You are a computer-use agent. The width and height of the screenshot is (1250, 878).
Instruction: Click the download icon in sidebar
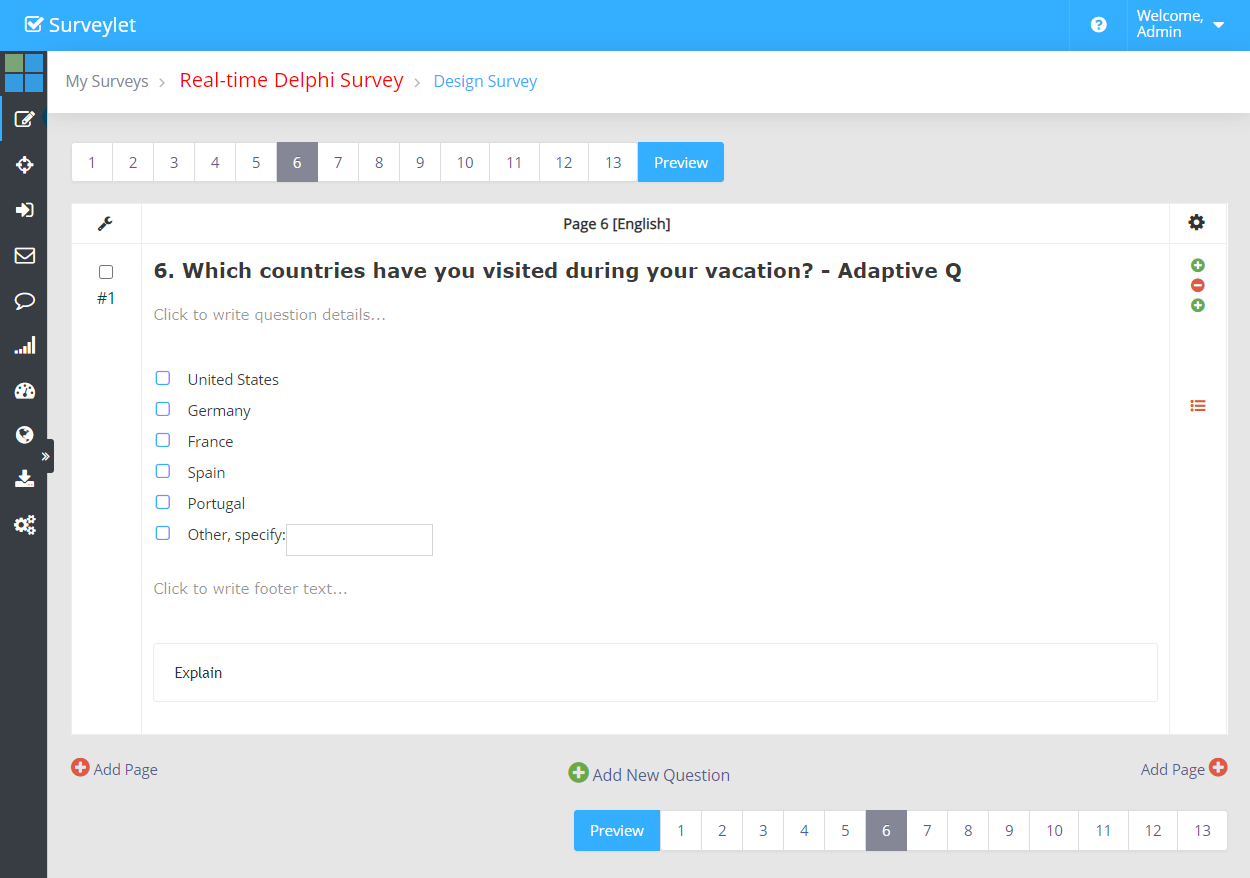tap(24, 479)
